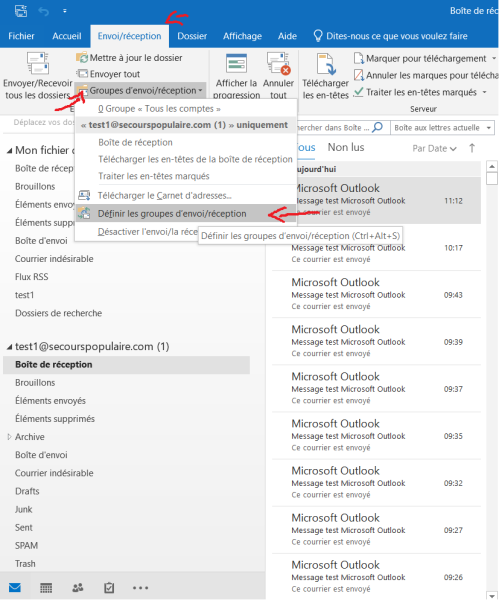The height and width of the screenshot is (600, 499).
Task: Collapse test1@secourspopulaire.com account tree
Action: pos(9,347)
